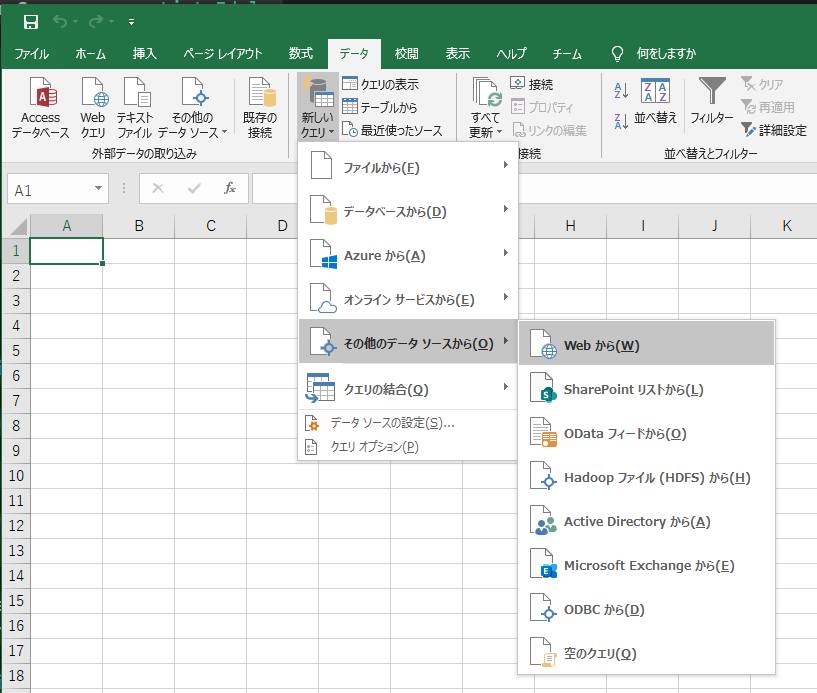Click the Save icon in quick access toolbar
The image size is (817, 693).
pos(31,22)
